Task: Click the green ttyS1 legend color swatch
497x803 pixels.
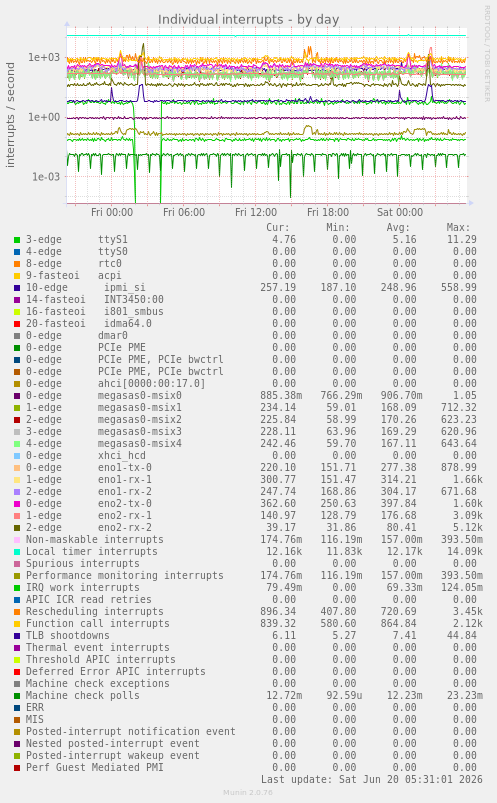Action: [x=17, y=240]
